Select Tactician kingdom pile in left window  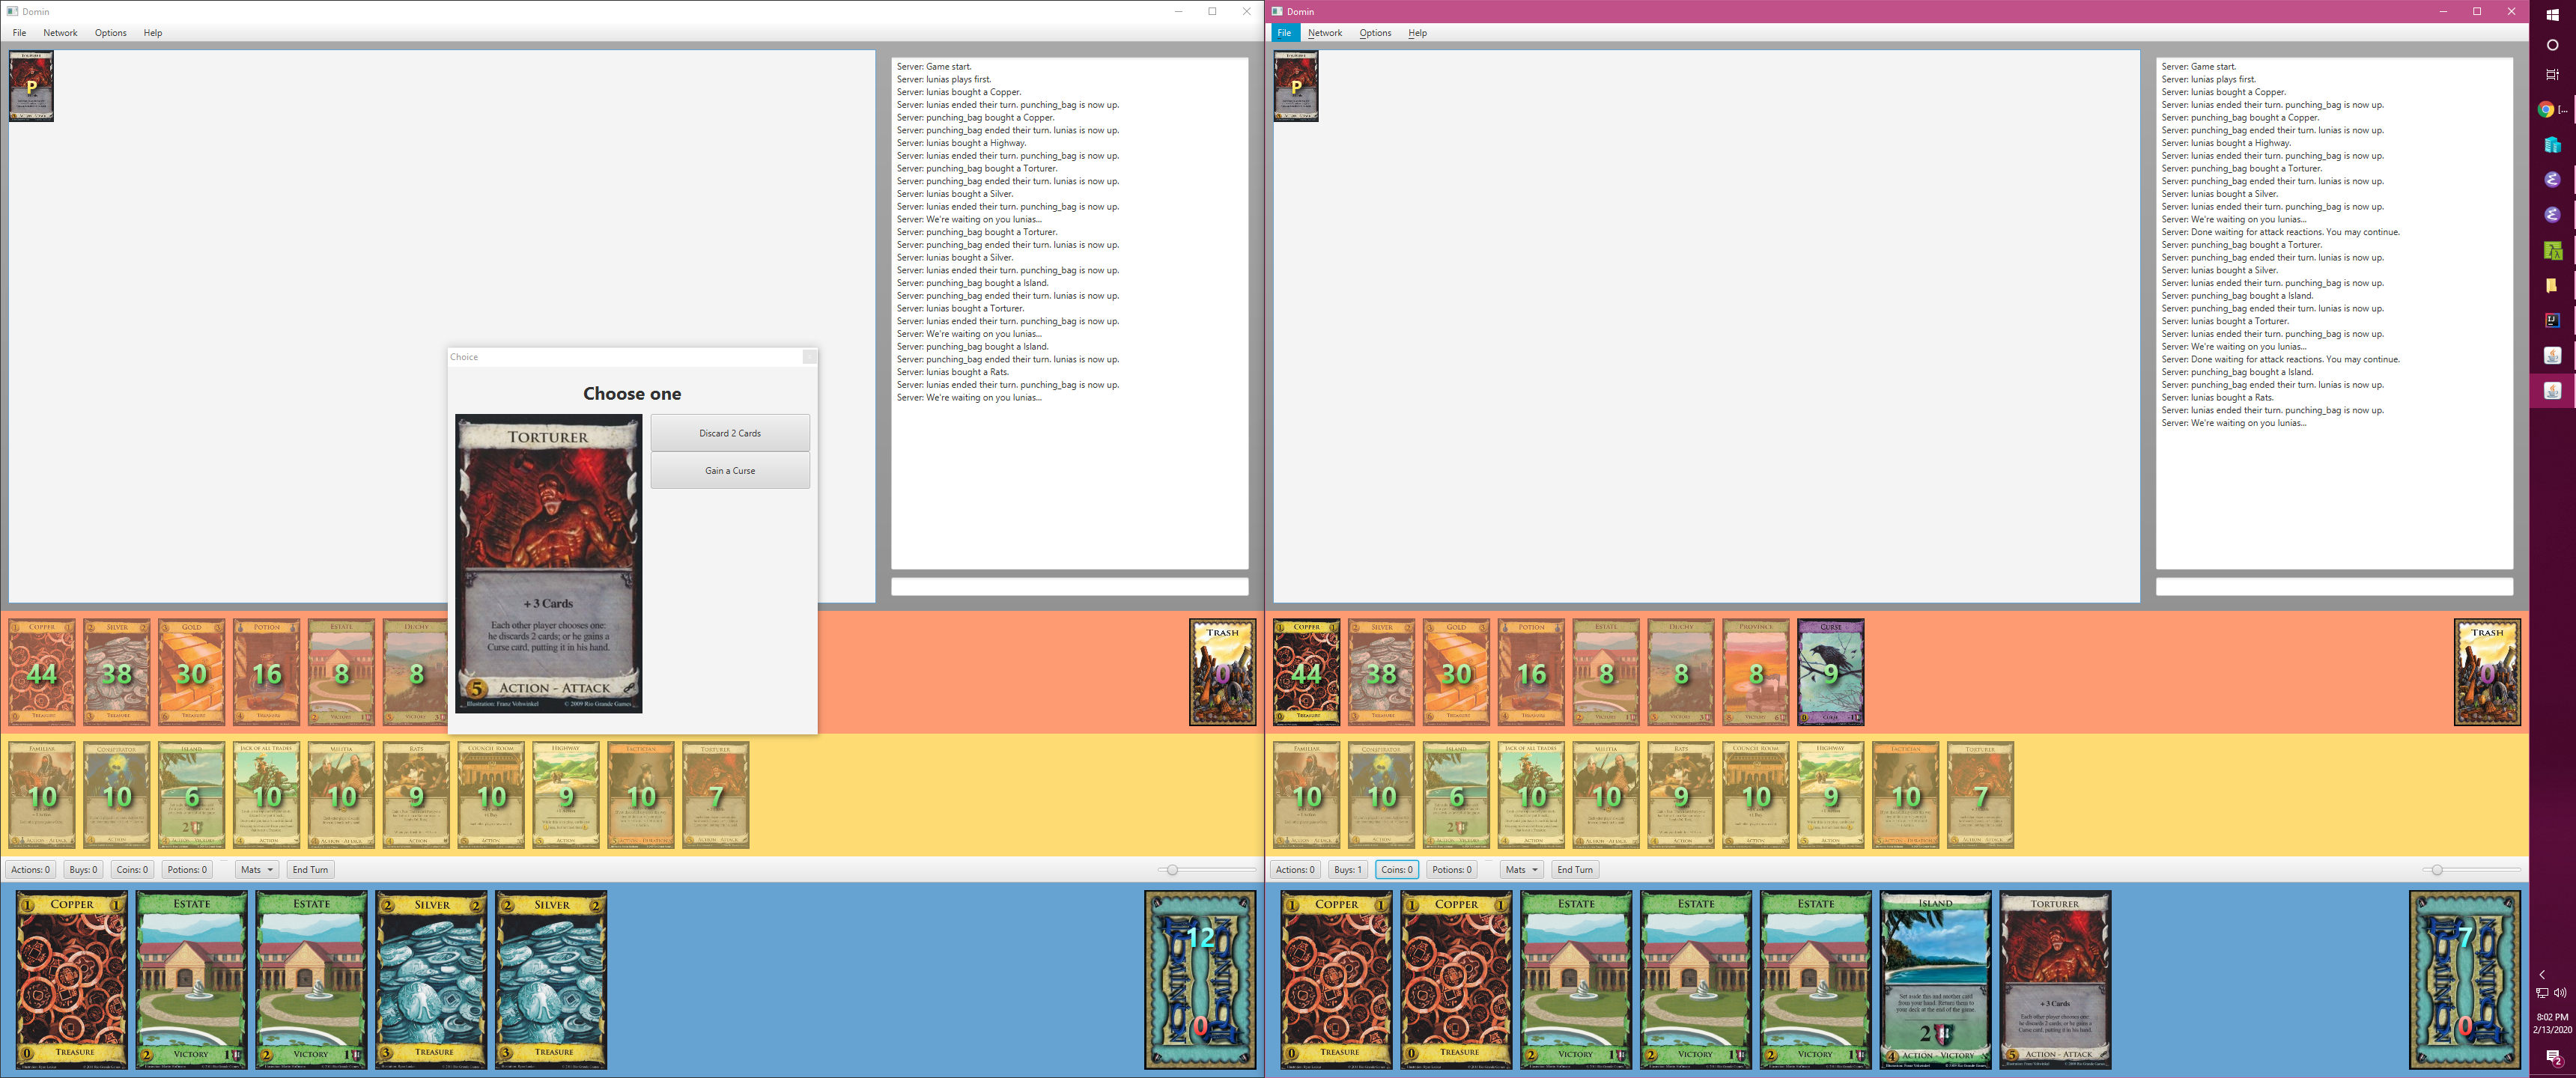pyautogui.click(x=641, y=795)
